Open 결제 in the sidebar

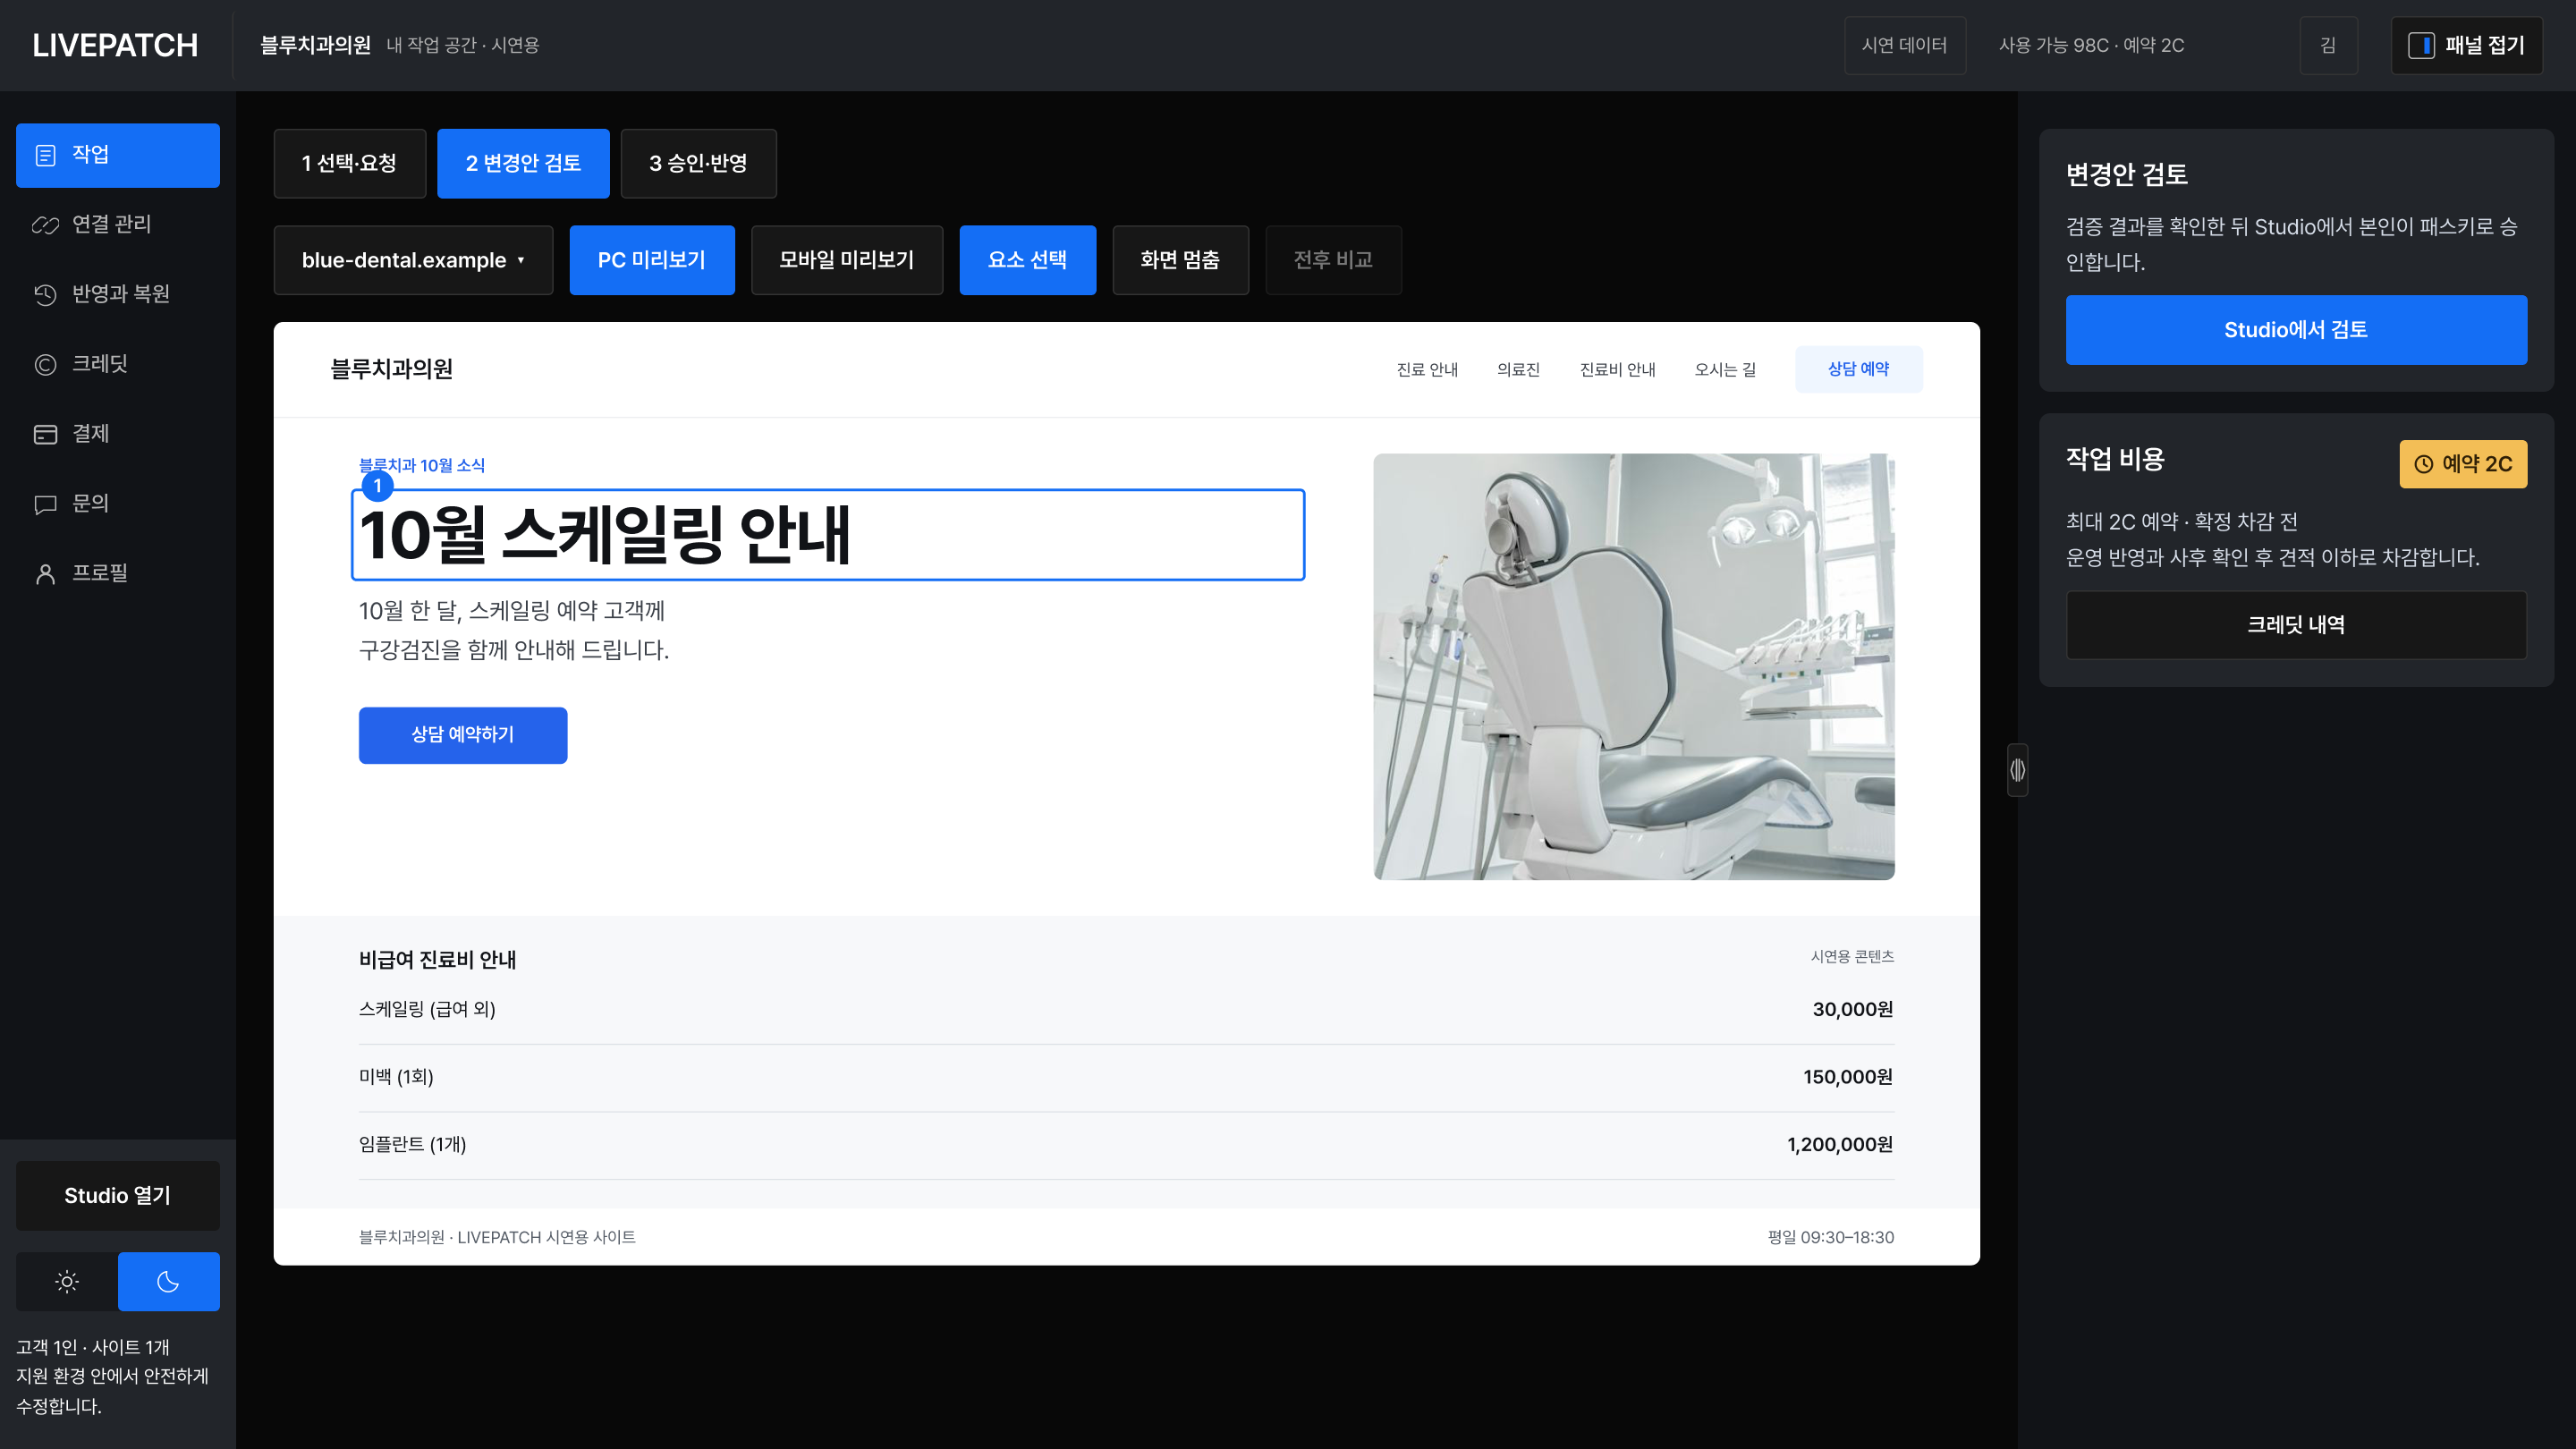[118, 434]
